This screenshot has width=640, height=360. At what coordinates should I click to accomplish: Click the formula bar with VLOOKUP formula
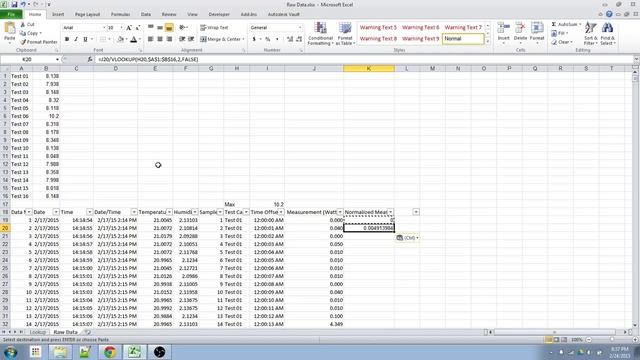[363, 60]
